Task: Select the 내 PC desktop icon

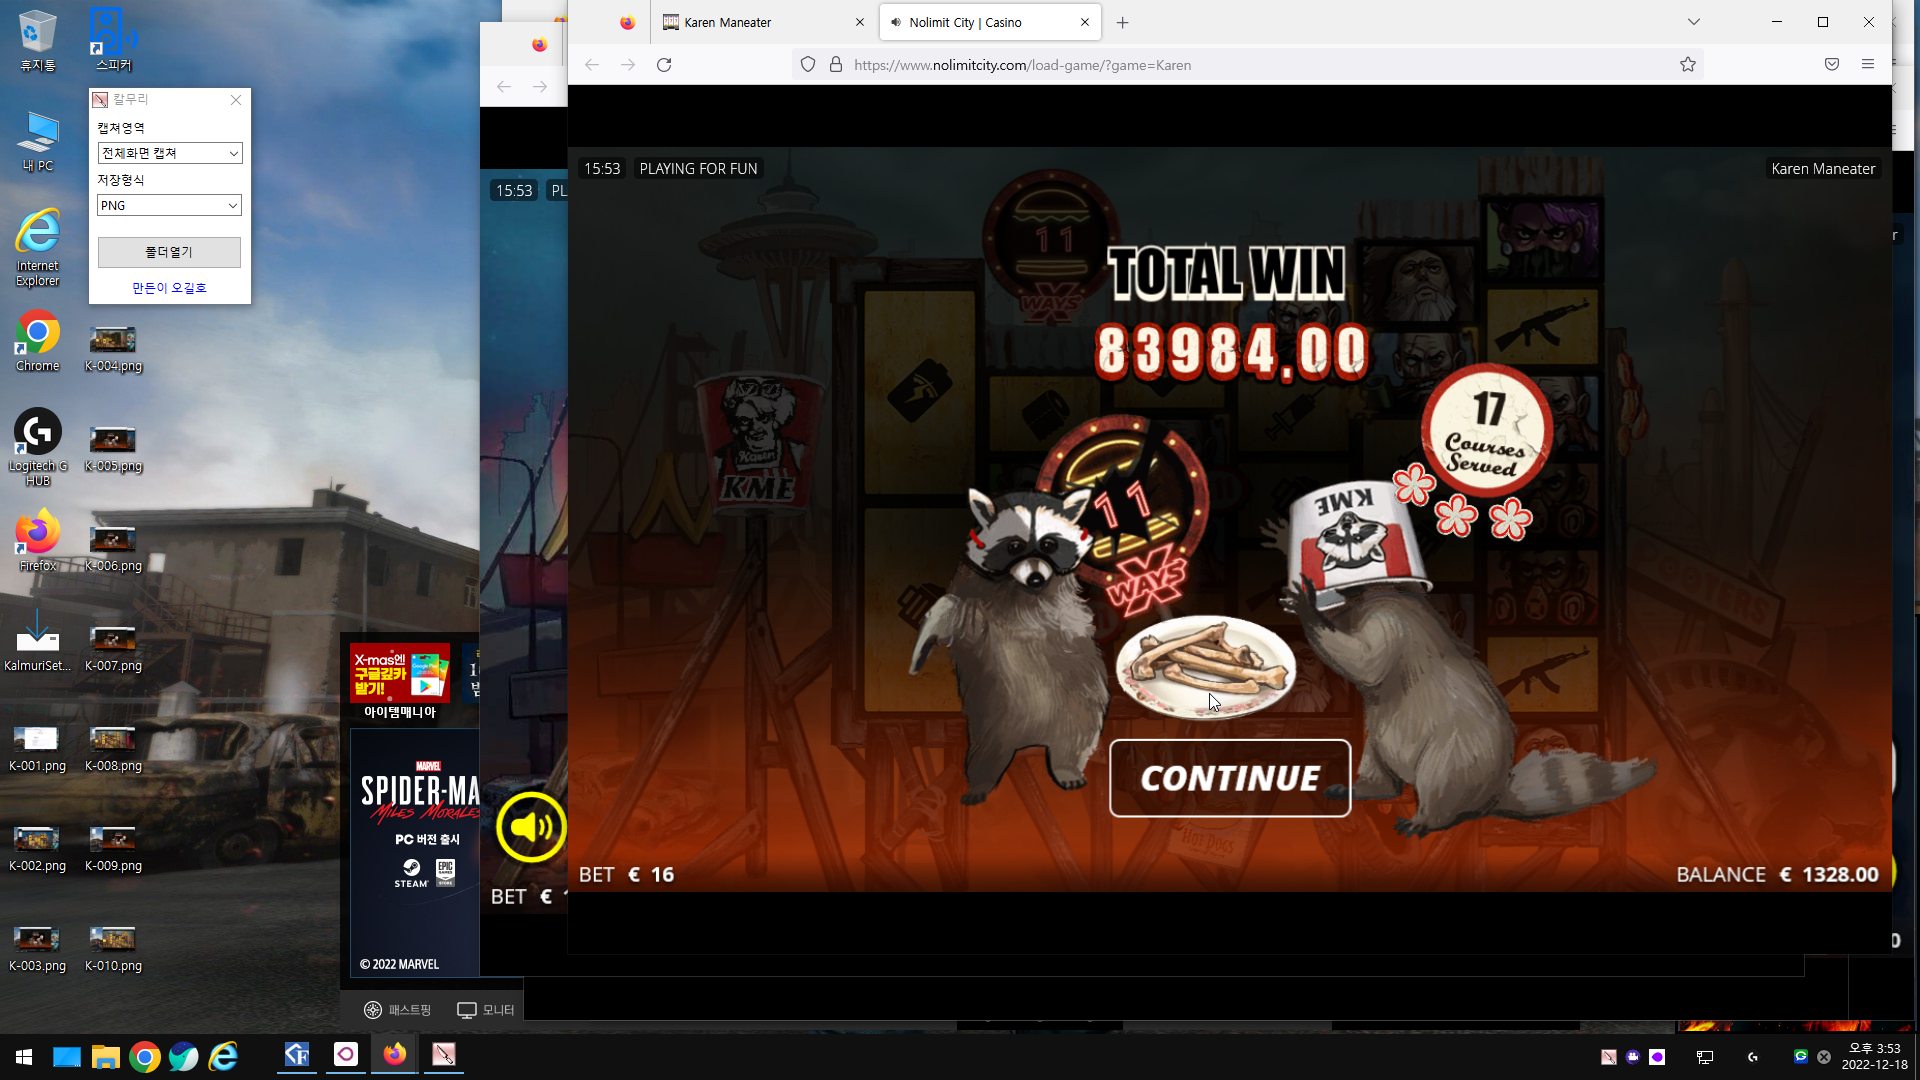Action: click(x=37, y=141)
